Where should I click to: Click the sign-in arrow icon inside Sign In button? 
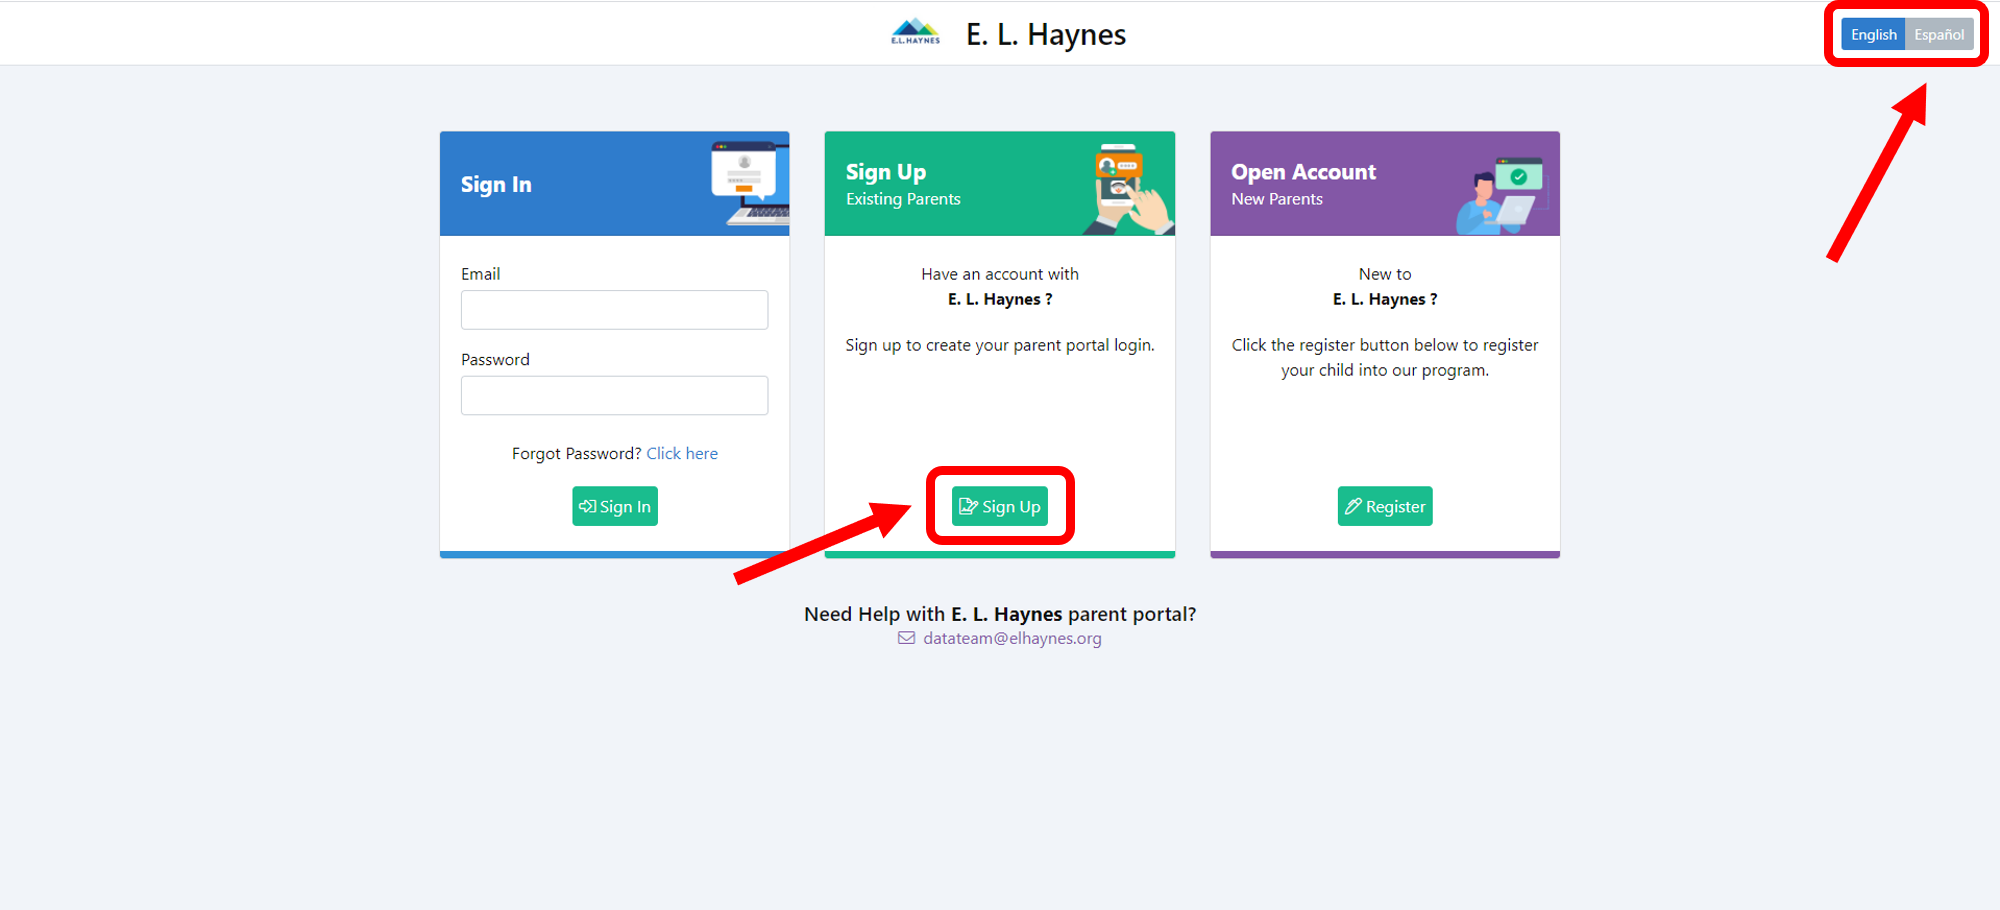pyautogui.click(x=589, y=506)
